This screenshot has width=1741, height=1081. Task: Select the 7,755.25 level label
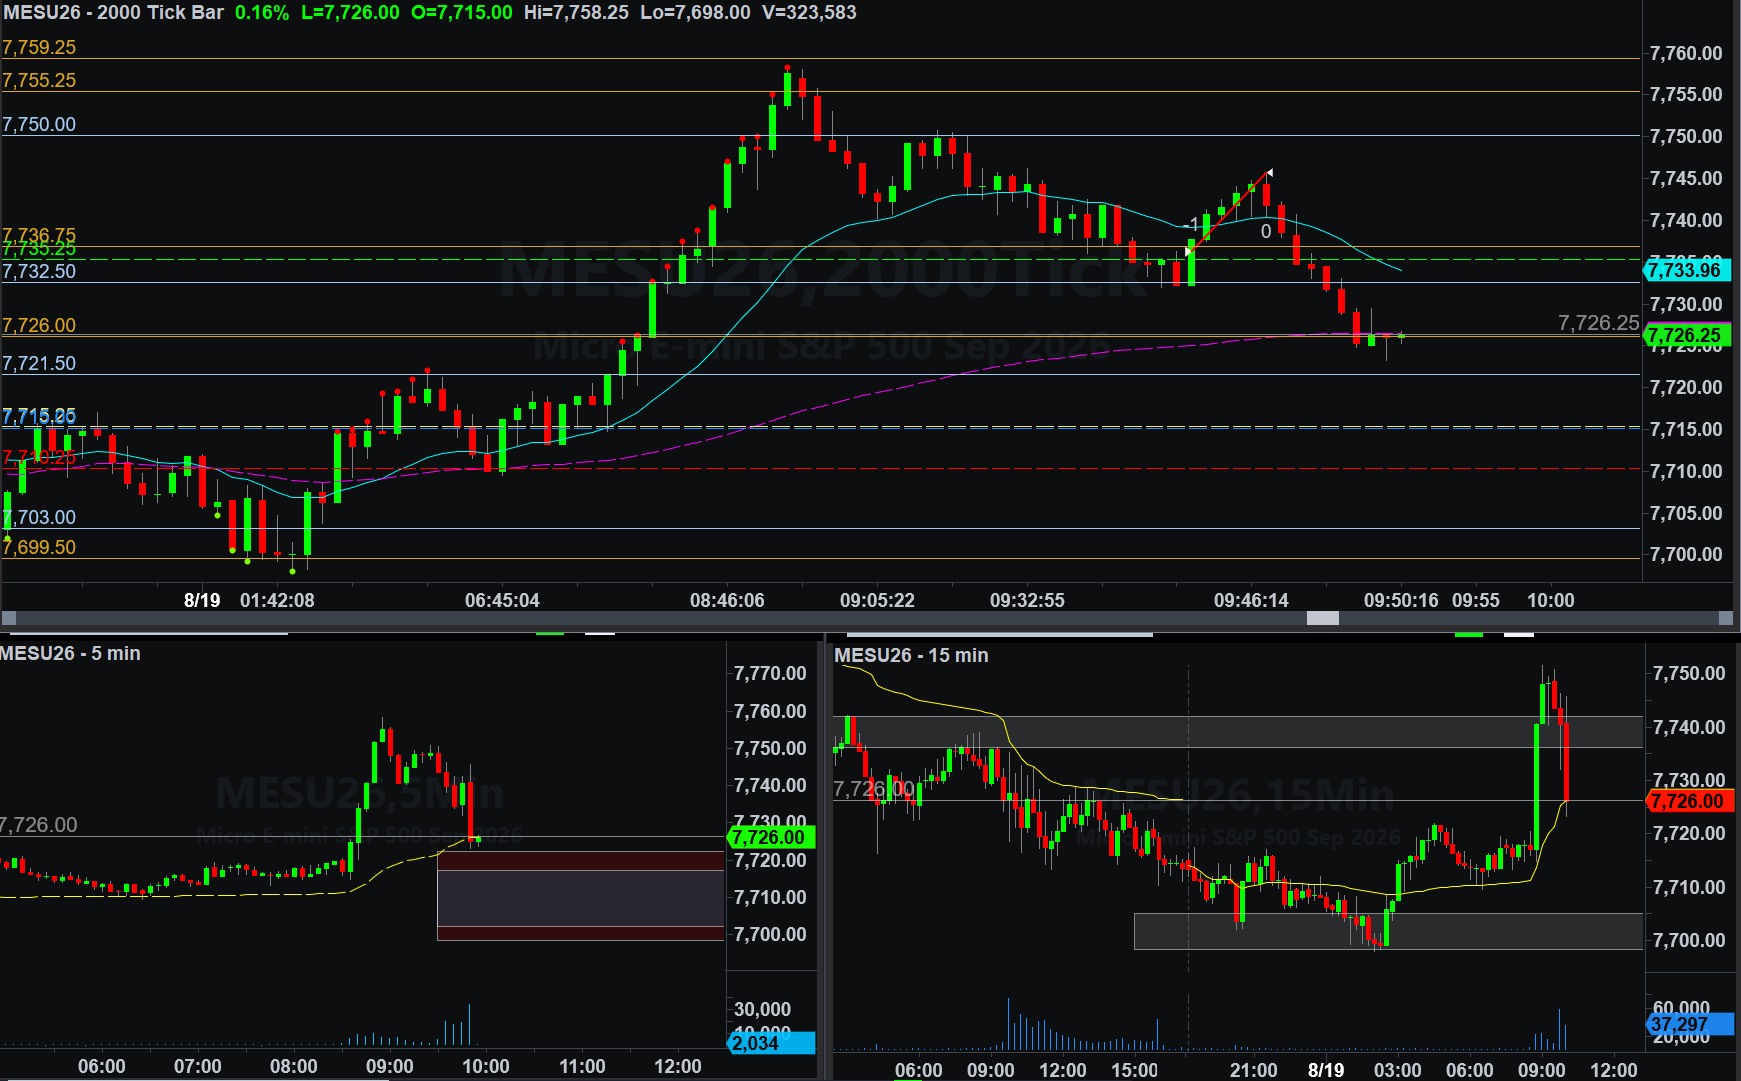(x=39, y=80)
